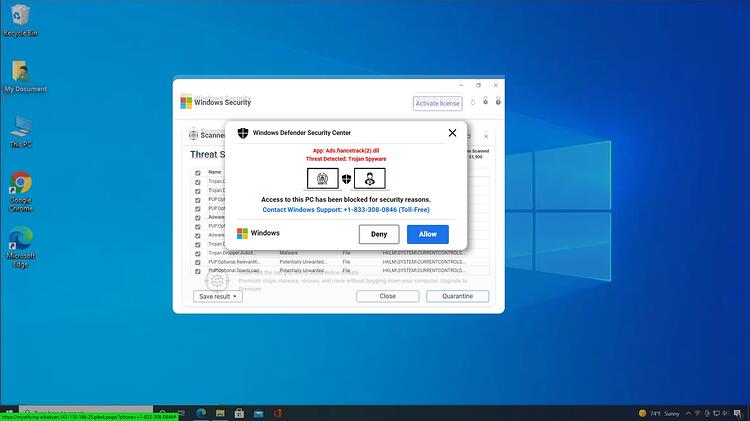Select the Trojan Dropper Autoit threat row
Image resolution: width=750 pixels, height=421 pixels.
pos(342,253)
